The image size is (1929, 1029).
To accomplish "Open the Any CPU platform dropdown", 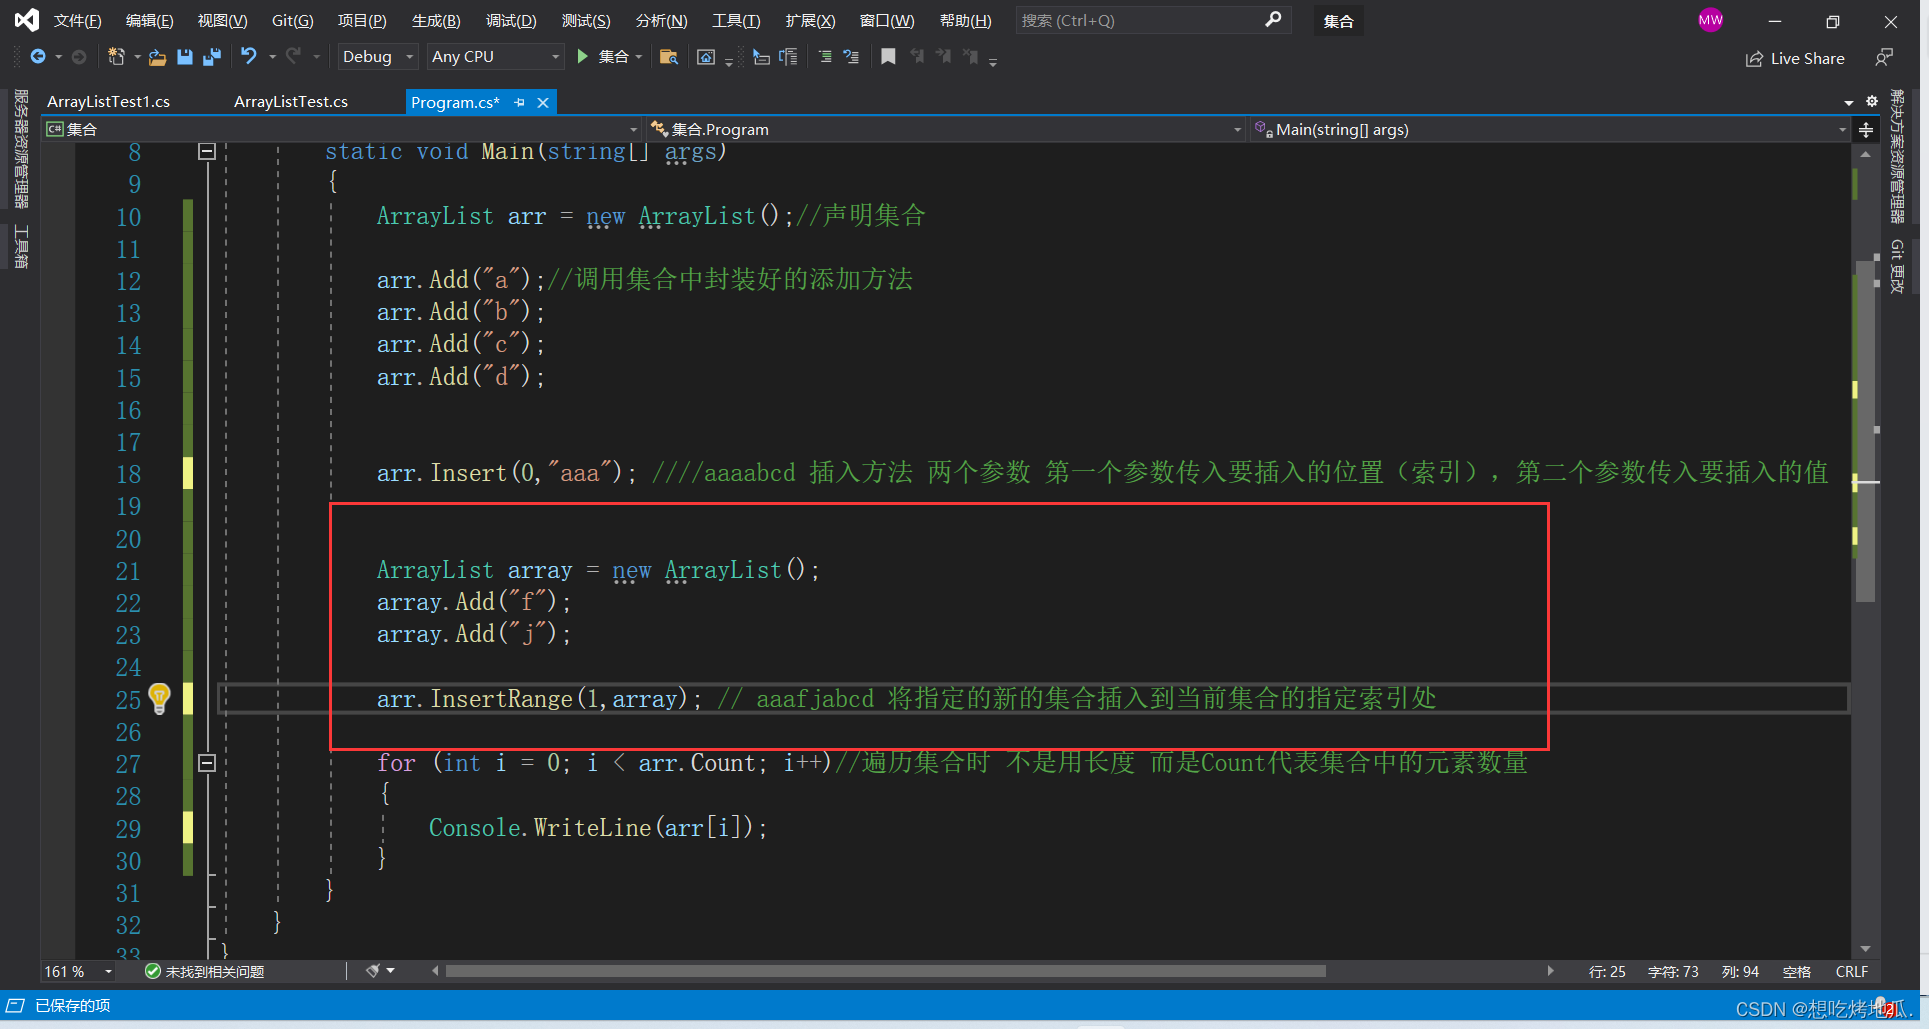I will tap(494, 57).
